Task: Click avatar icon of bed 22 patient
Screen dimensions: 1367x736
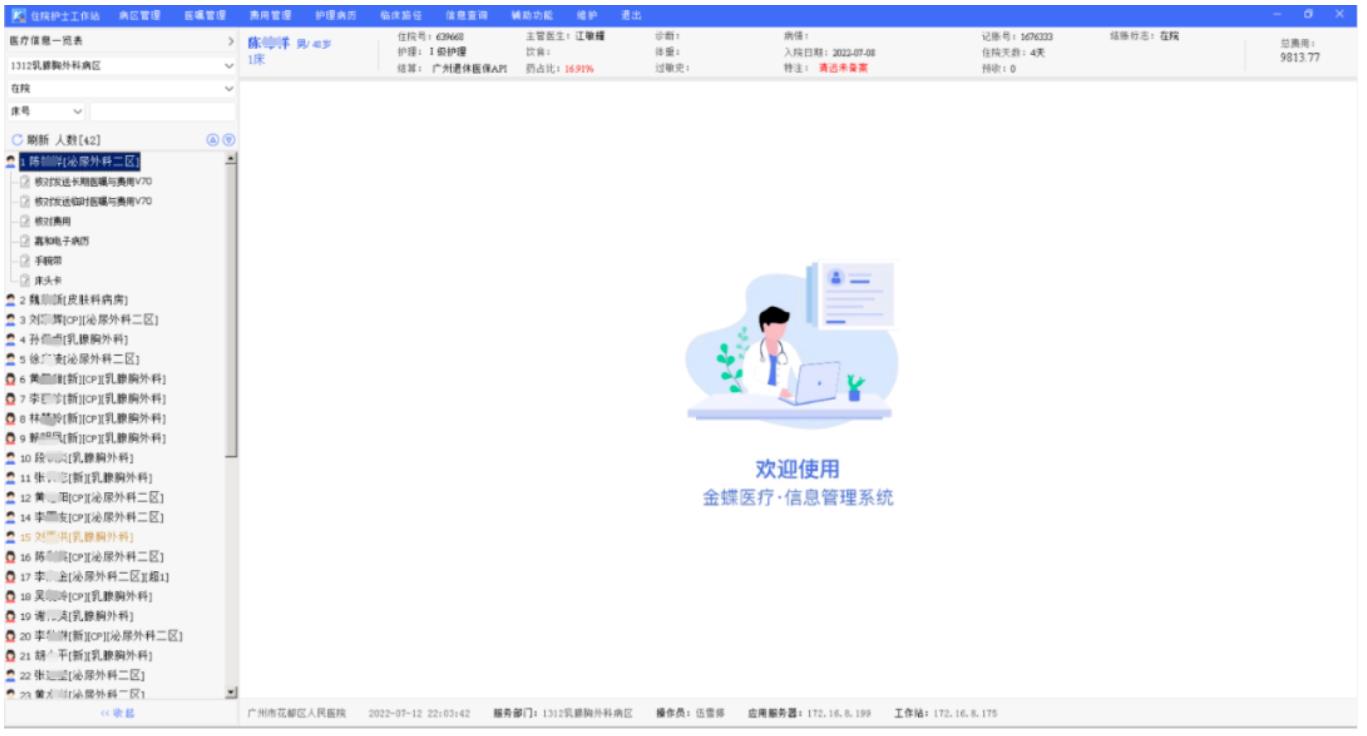Action: tap(10, 675)
